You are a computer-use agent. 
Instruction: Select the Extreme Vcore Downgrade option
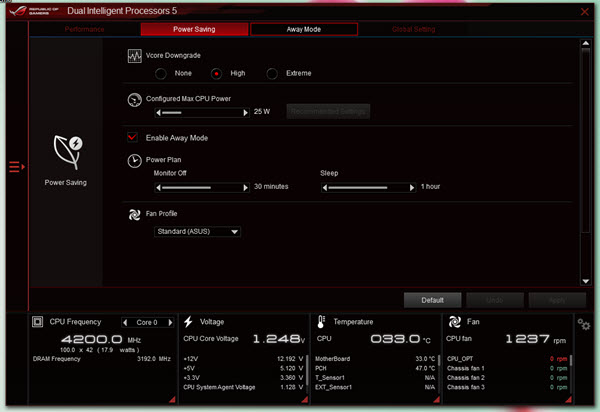point(272,73)
